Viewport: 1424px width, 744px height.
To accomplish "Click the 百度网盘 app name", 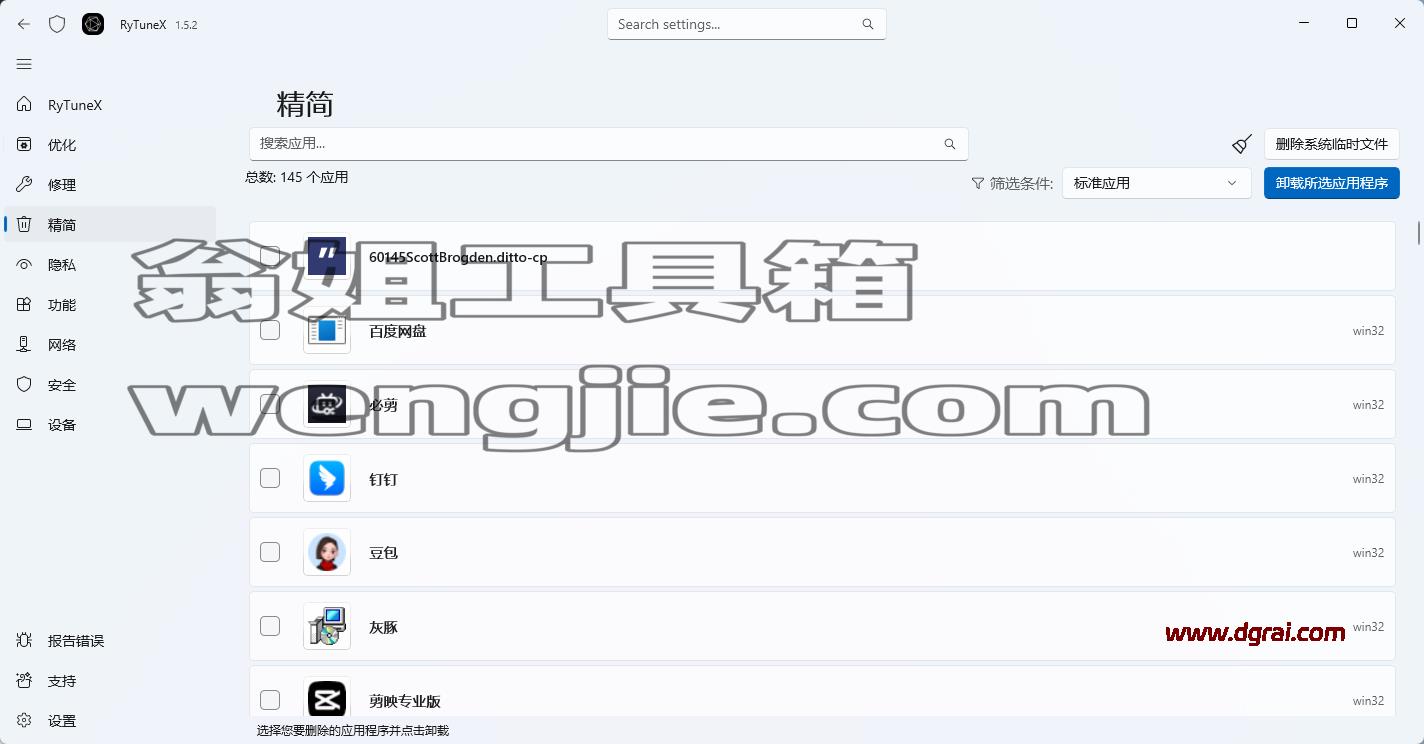I will pos(397,332).
